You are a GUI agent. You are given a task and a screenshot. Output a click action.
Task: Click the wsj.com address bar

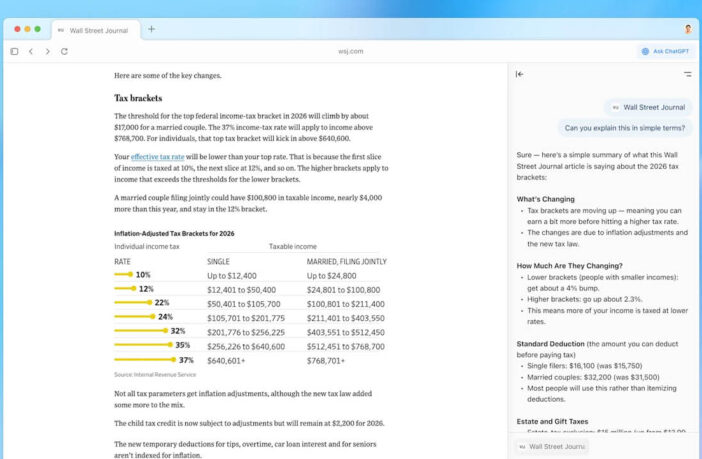point(351,51)
